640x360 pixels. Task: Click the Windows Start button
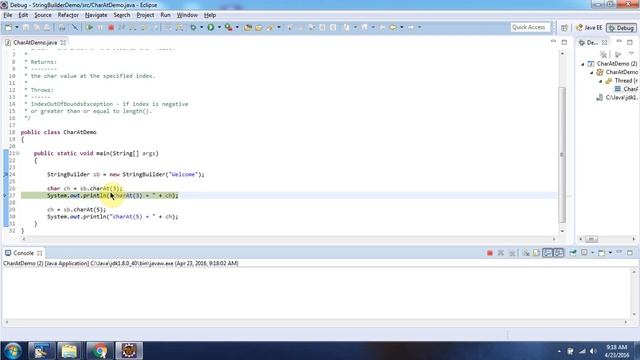click(x=13, y=351)
